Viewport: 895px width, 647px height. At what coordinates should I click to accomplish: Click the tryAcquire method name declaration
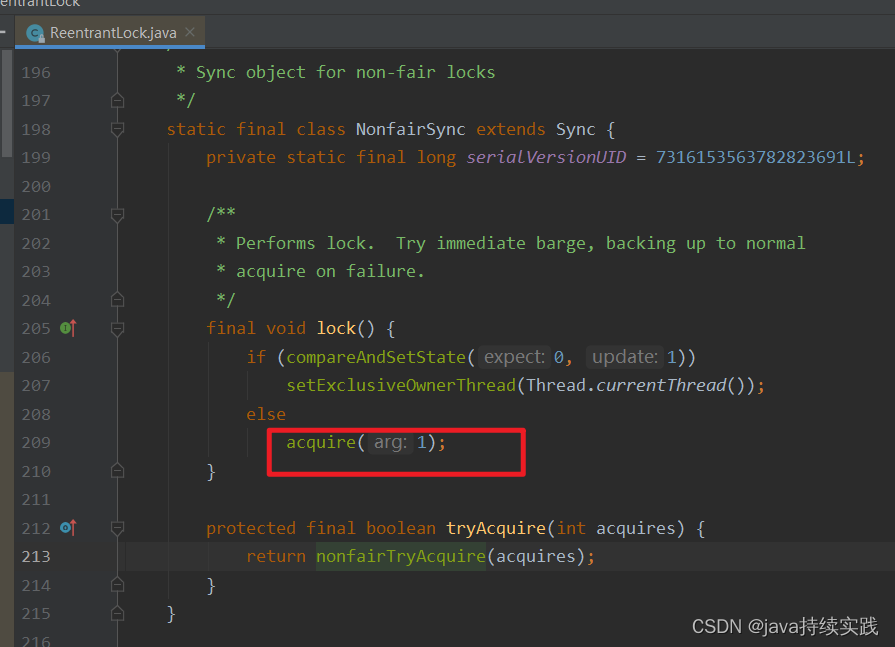click(x=495, y=528)
